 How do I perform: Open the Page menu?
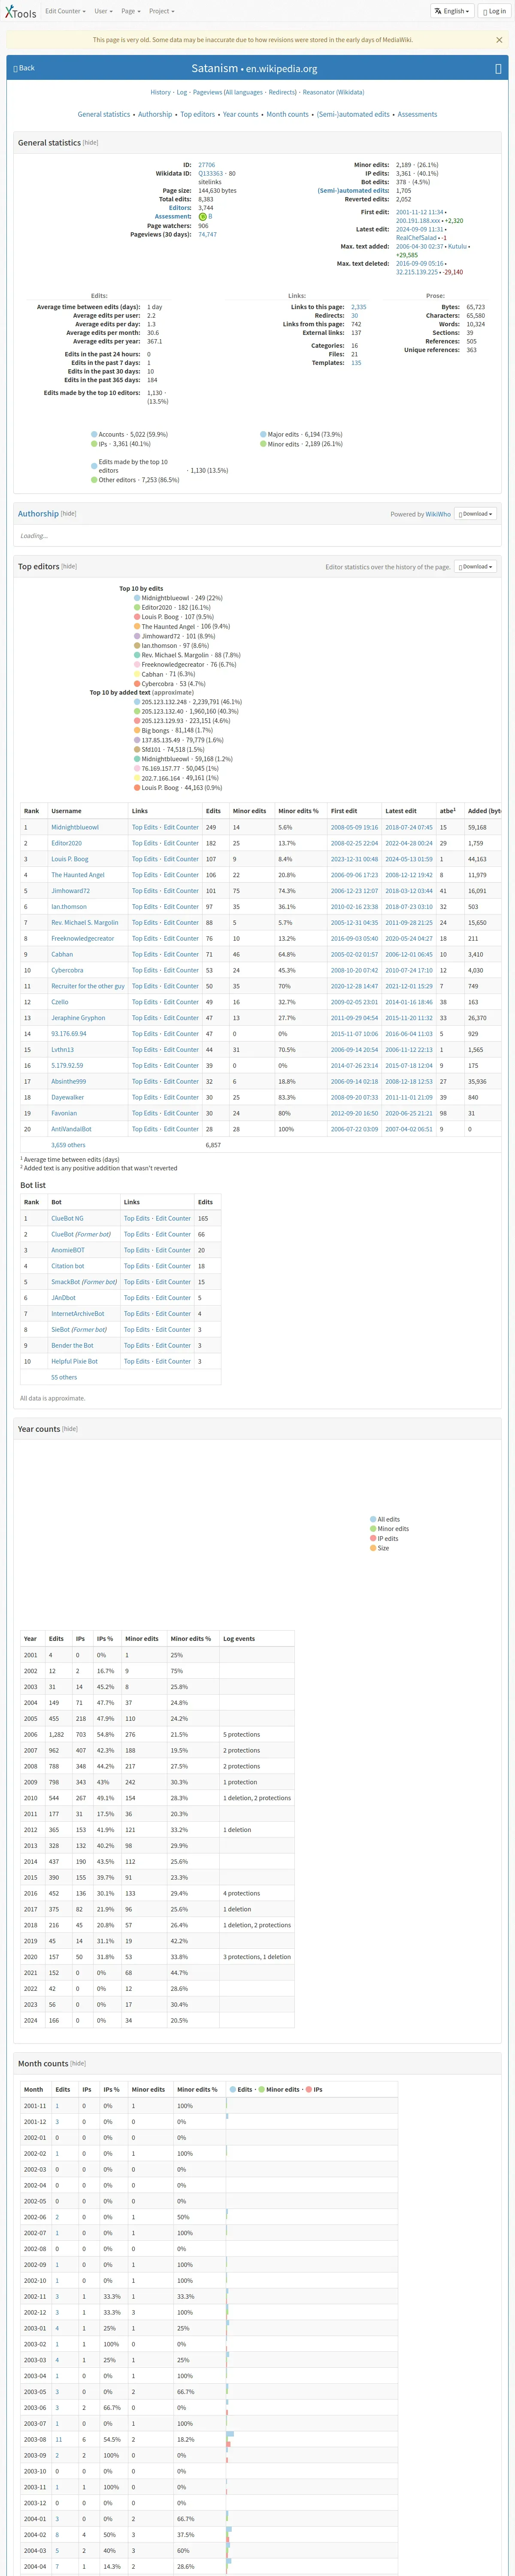coord(130,11)
